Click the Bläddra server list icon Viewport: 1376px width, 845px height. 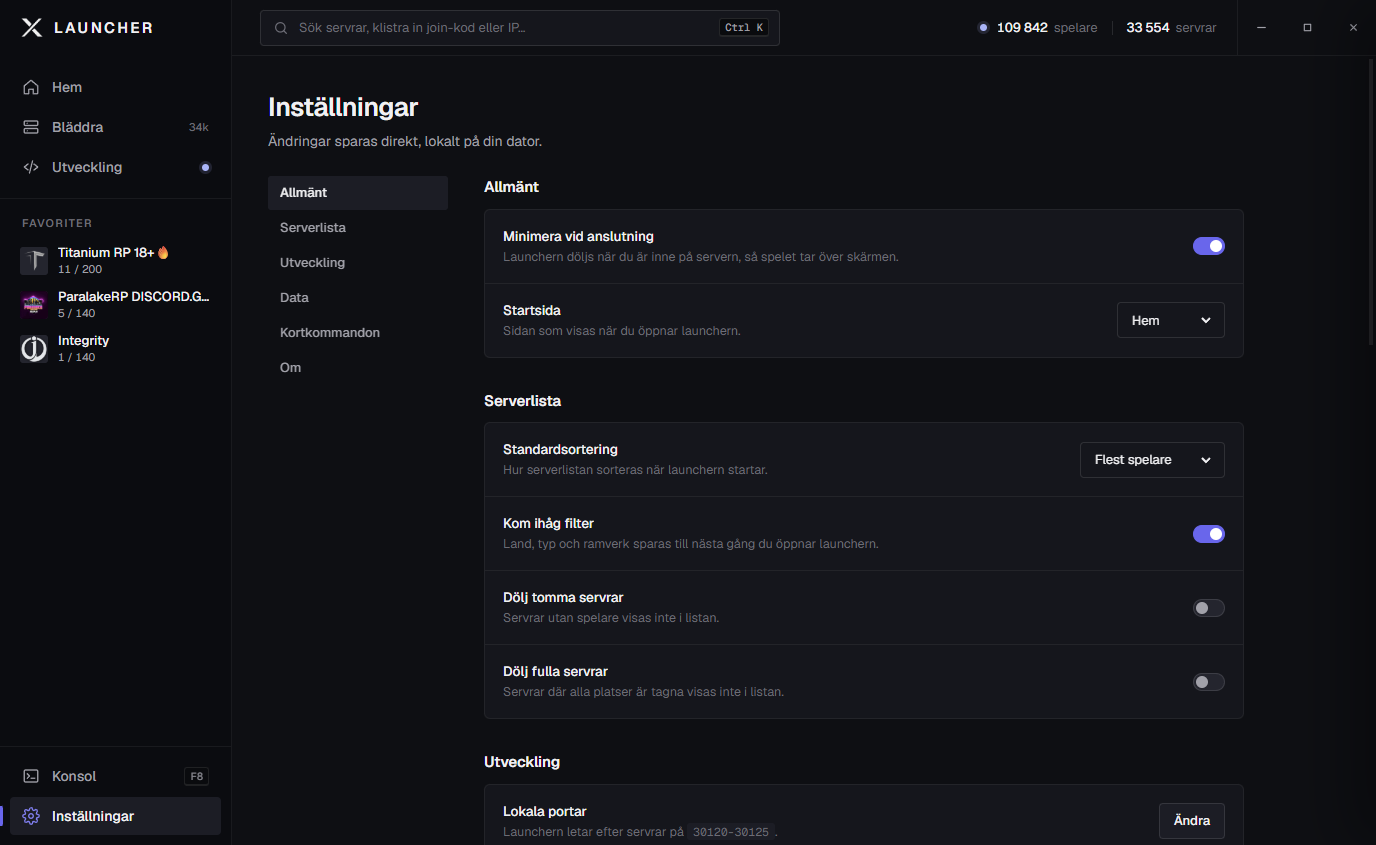(x=31, y=127)
